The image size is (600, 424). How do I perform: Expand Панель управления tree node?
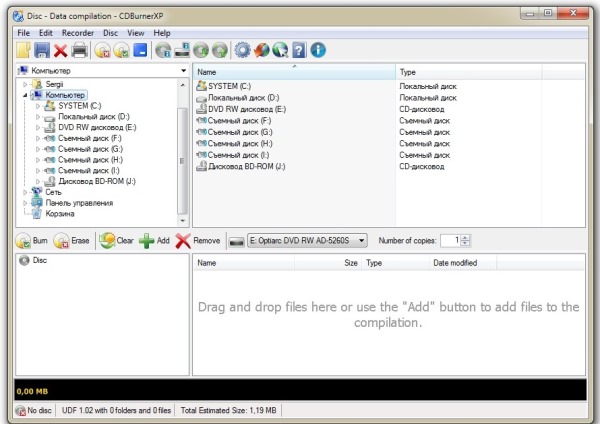tap(25, 203)
